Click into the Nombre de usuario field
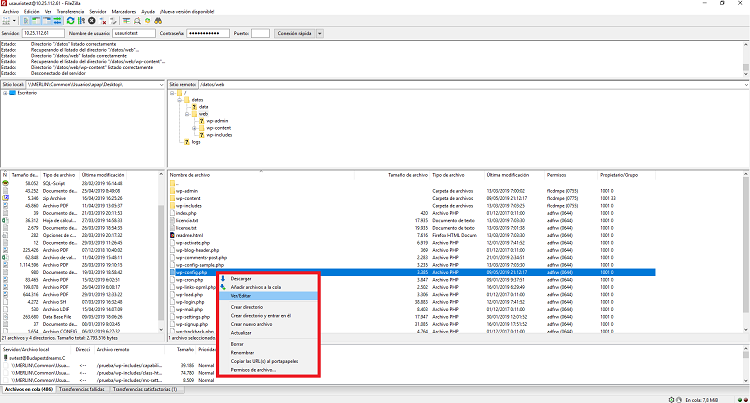Viewport: 750px width, 403px height. click(x=134, y=33)
